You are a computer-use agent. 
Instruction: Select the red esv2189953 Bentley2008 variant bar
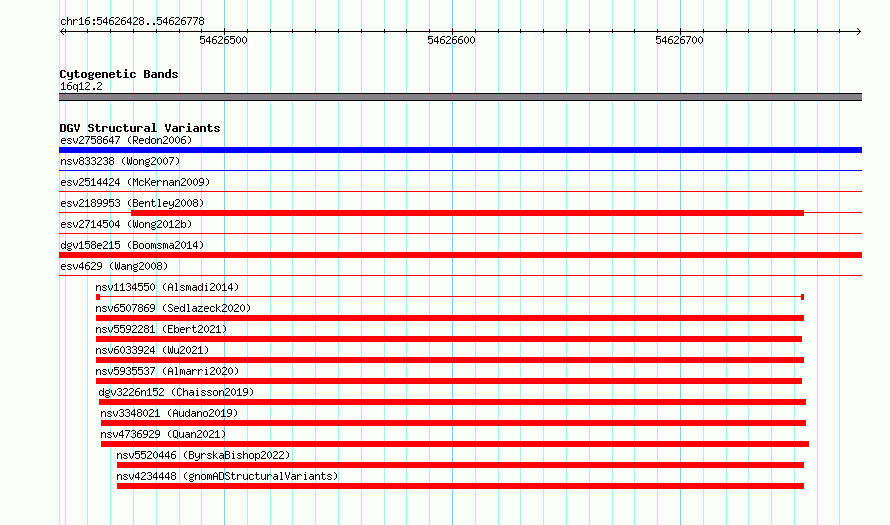pos(467,213)
